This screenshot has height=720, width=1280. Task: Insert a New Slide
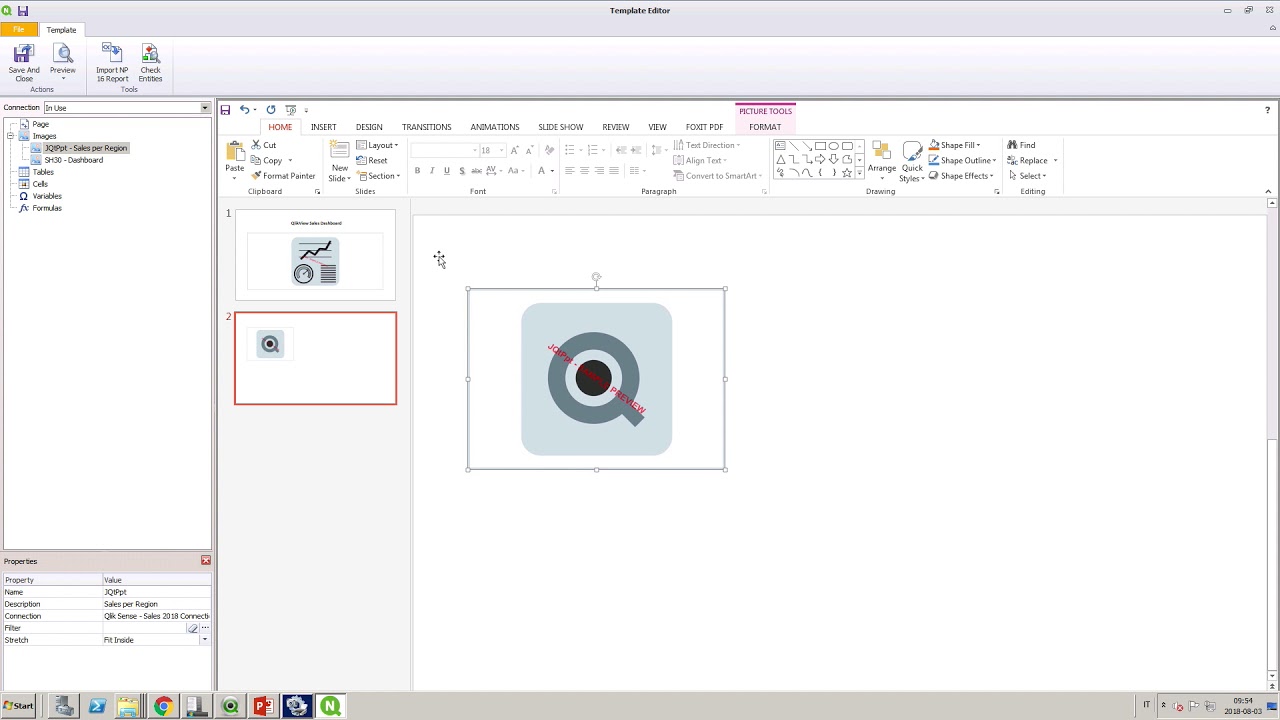click(340, 161)
